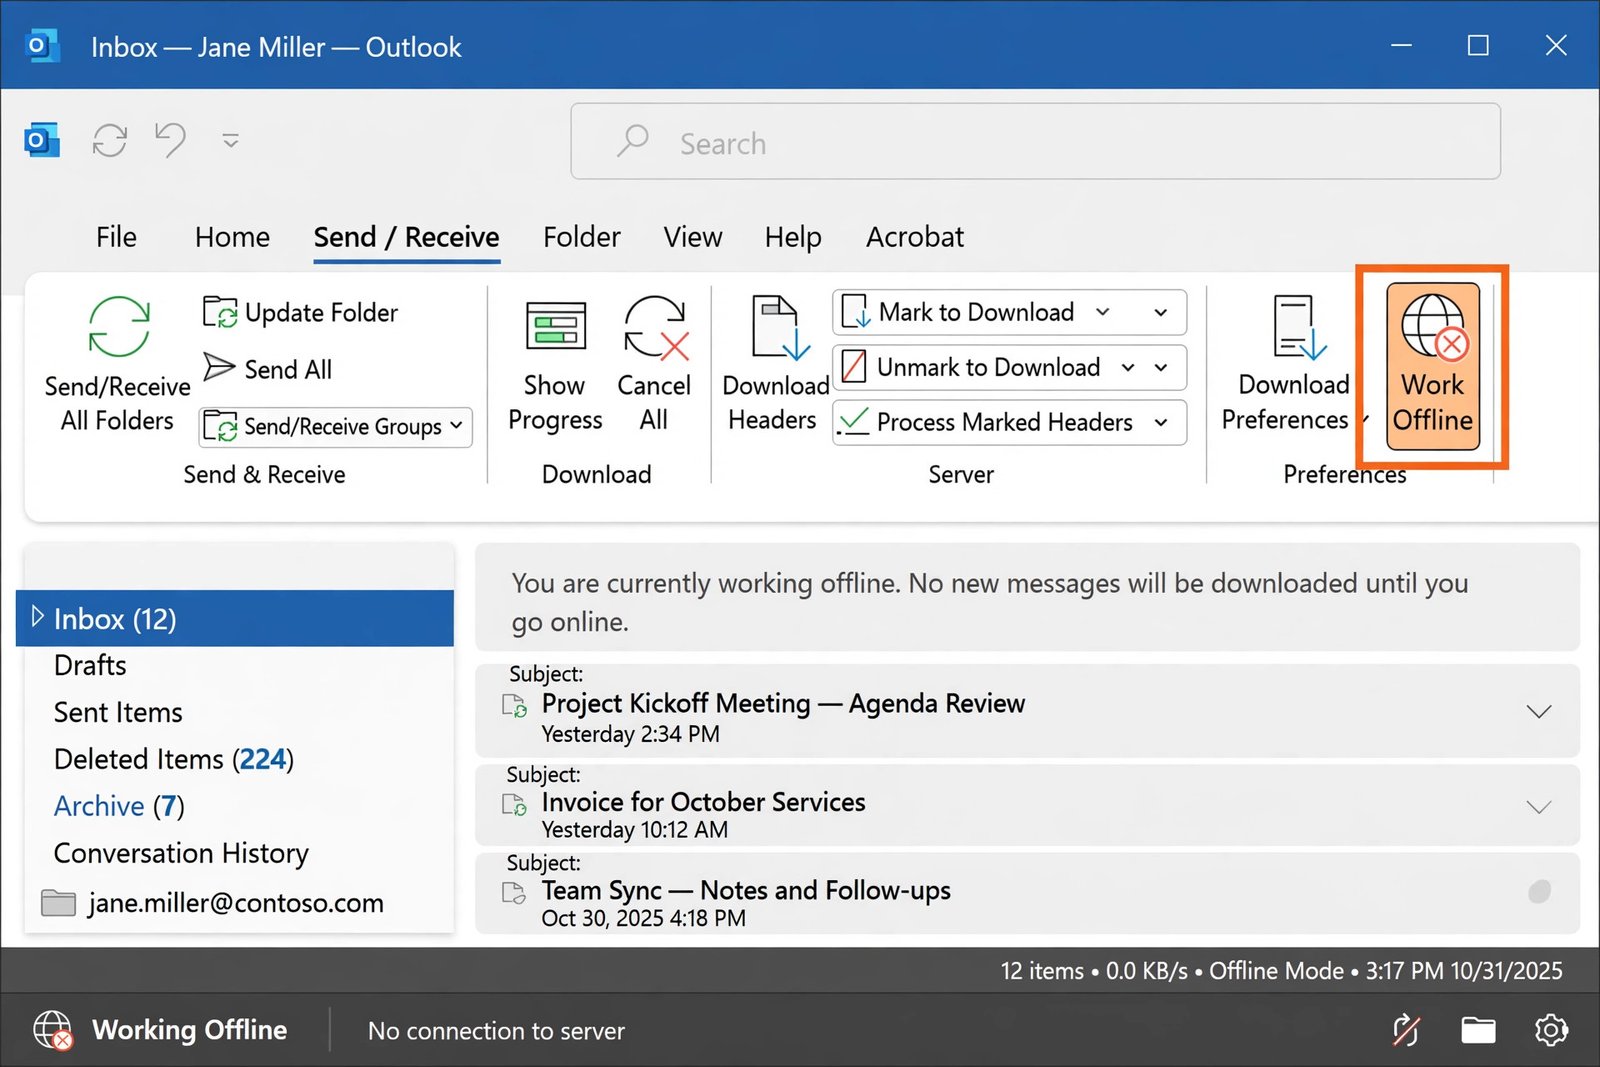Switch to the View tab
Screen dimensions: 1600x1067
click(692, 237)
